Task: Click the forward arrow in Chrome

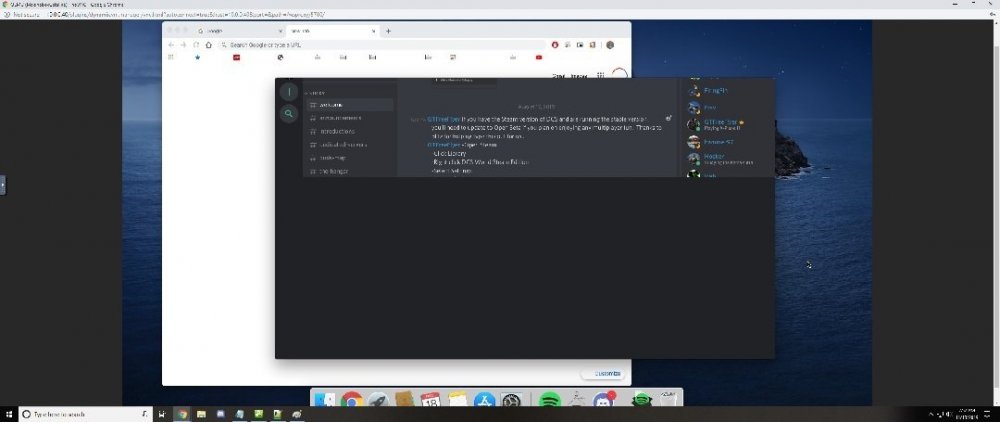Action: [x=184, y=45]
